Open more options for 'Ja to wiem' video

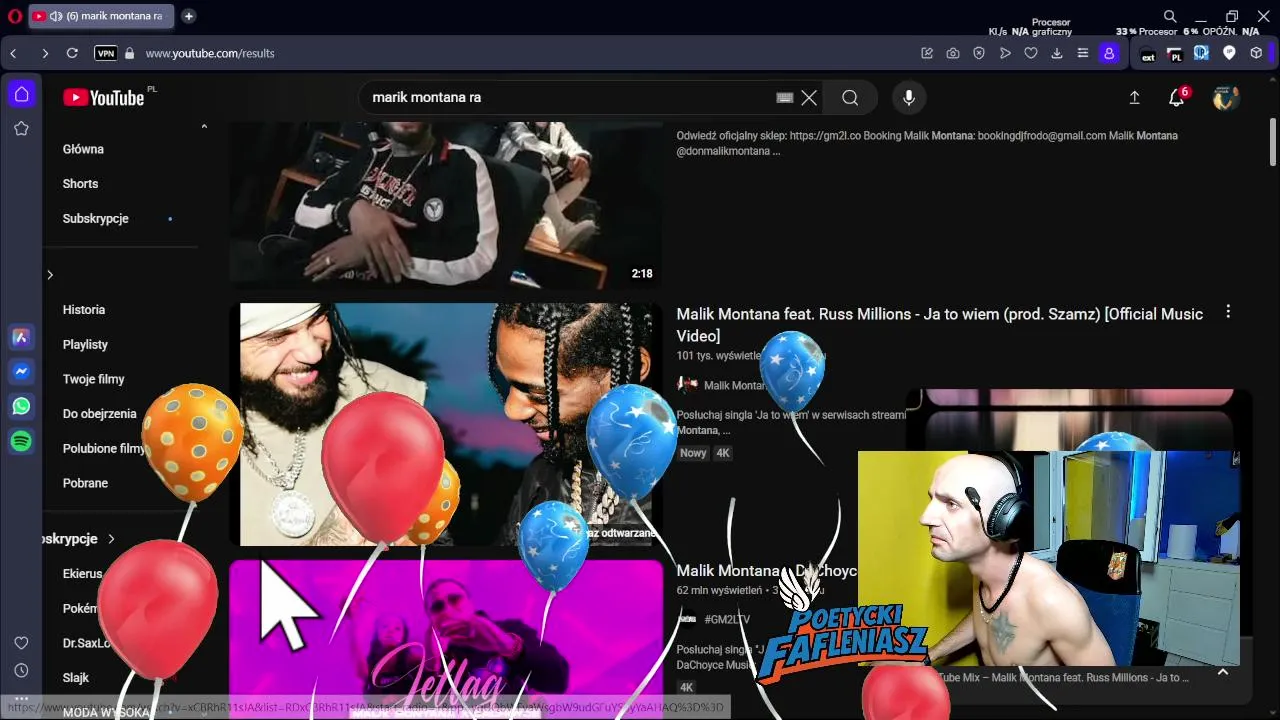click(x=1228, y=312)
